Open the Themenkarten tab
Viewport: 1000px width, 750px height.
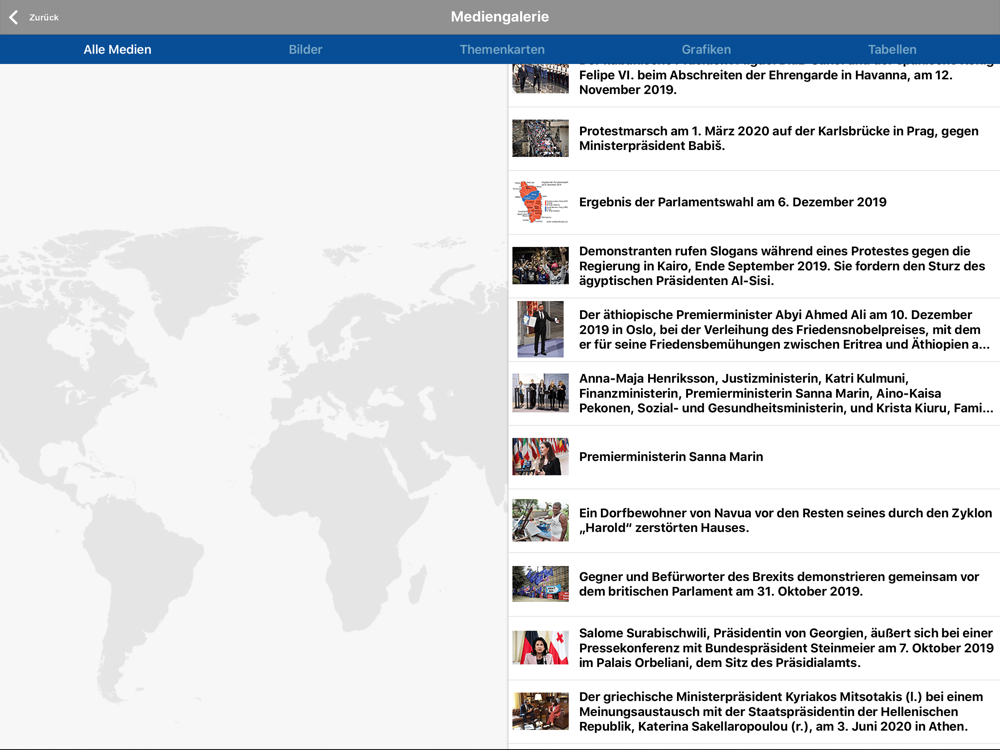(x=502, y=49)
